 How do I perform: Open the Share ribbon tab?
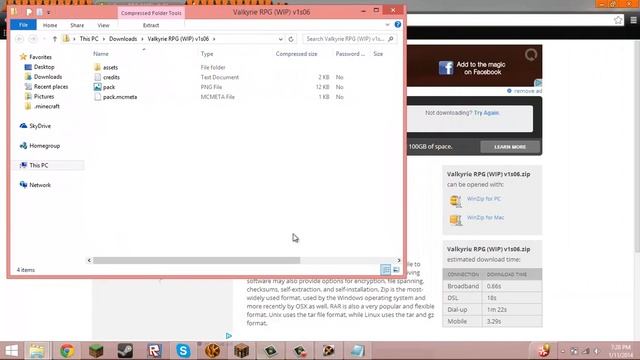pyautogui.click(x=77, y=25)
